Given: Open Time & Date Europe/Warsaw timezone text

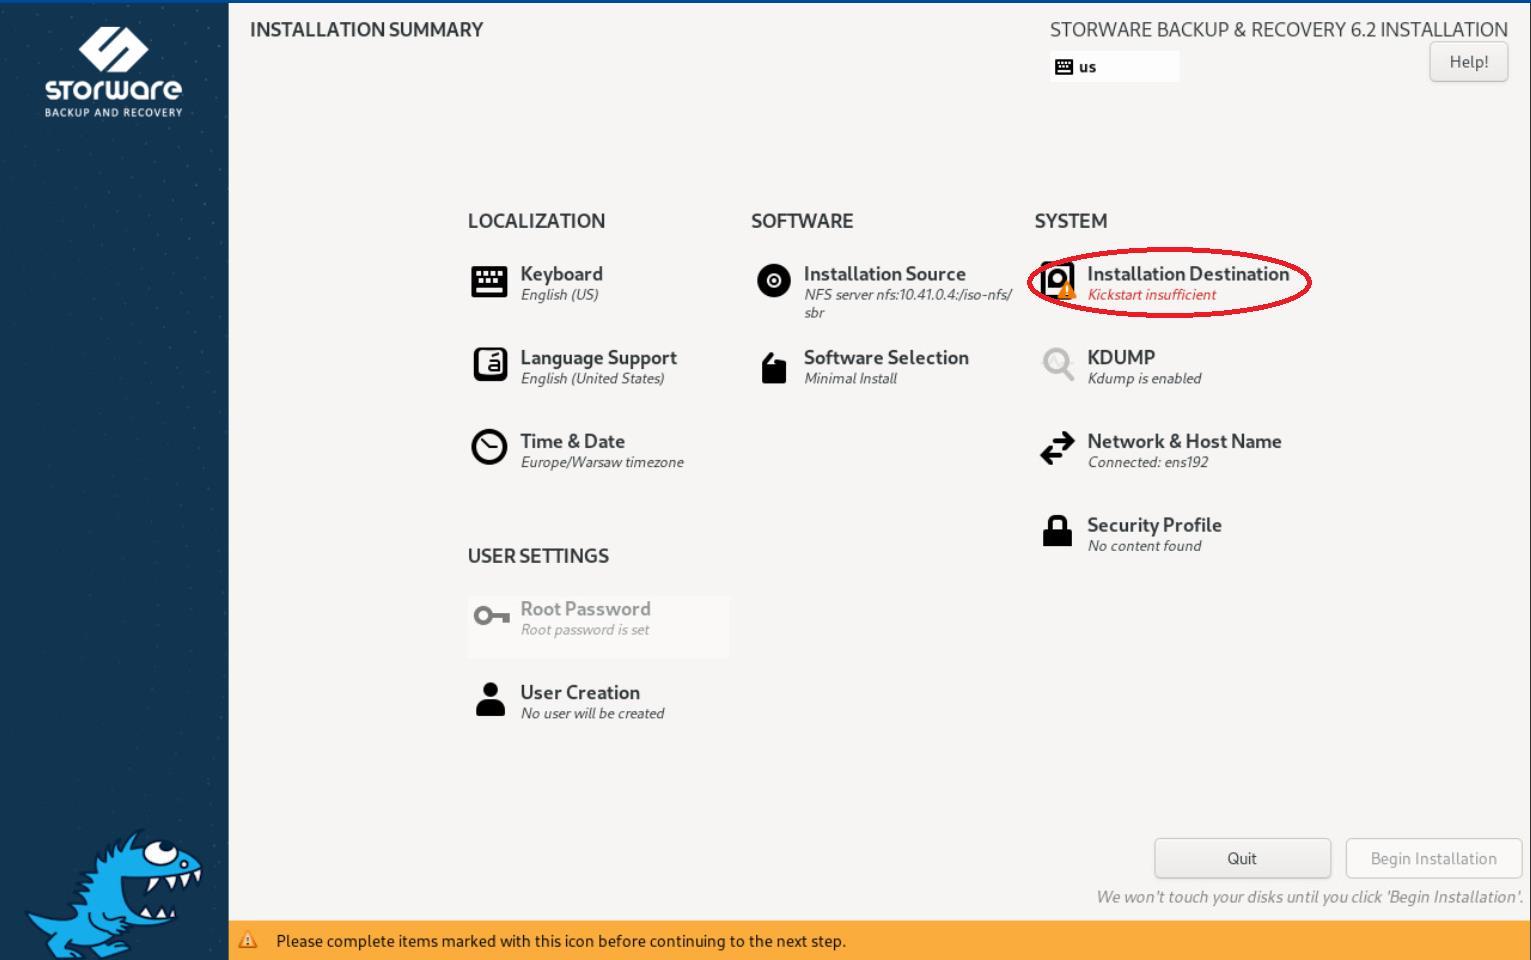Looking at the screenshot, I should click(x=602, y=462).
